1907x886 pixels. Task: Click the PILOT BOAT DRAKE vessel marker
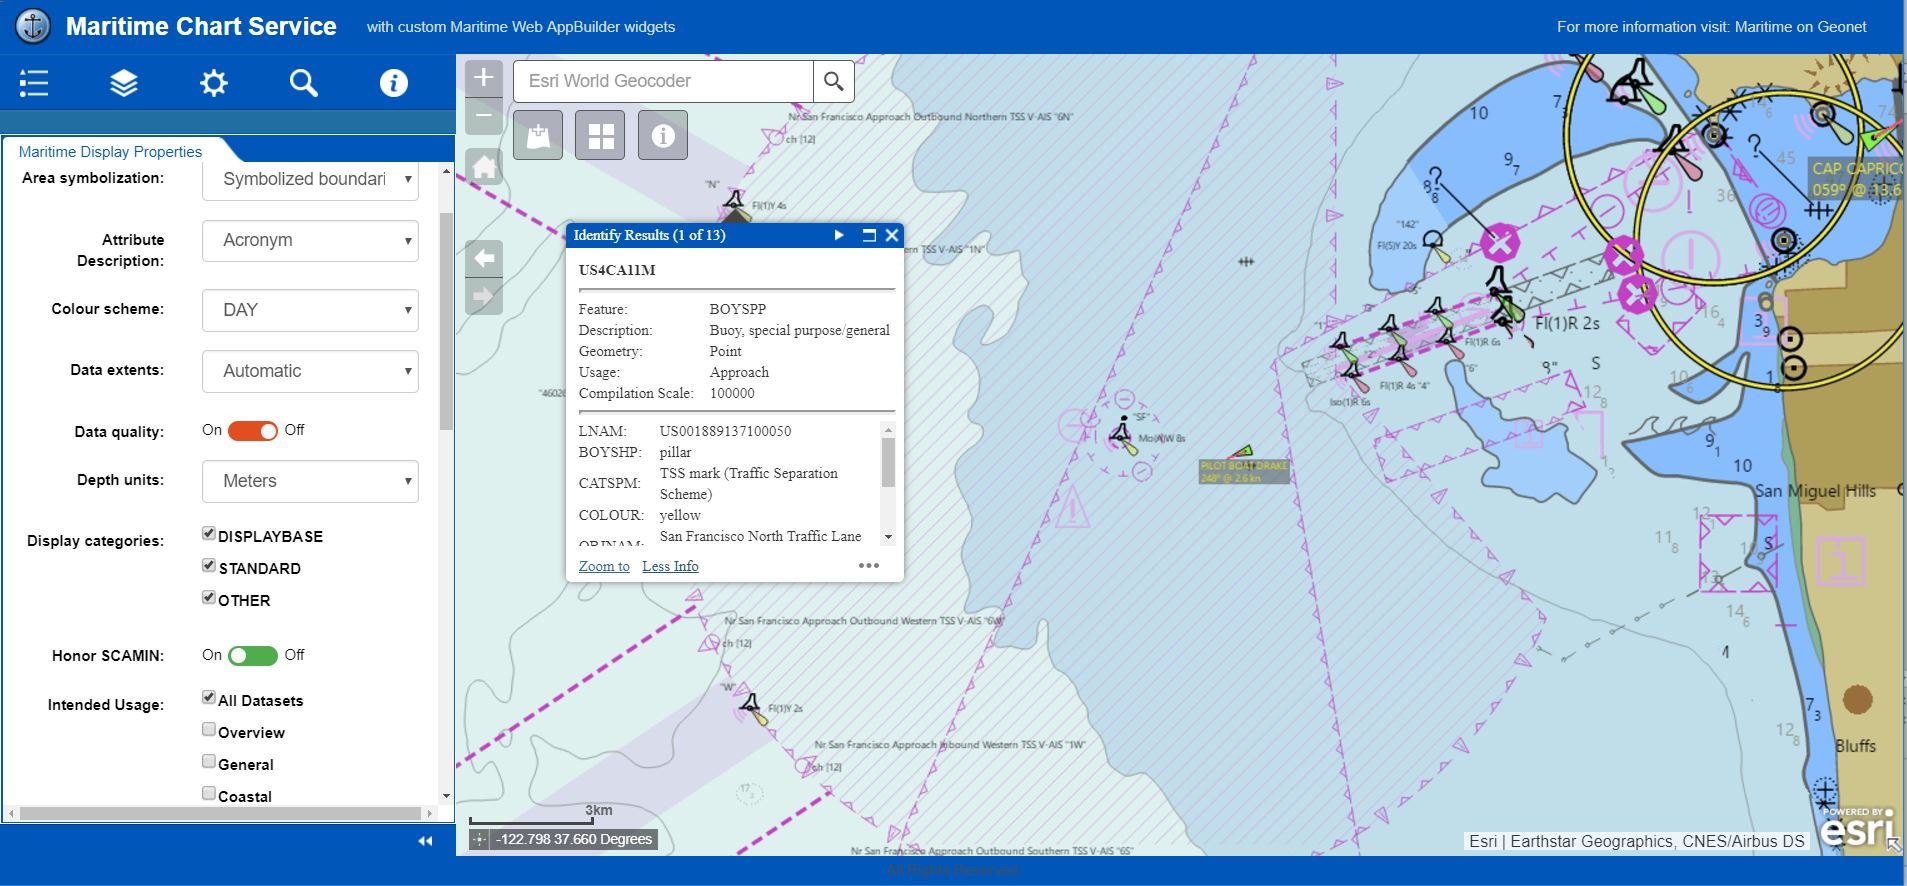pyautogui.click(x=1243, y=452)
